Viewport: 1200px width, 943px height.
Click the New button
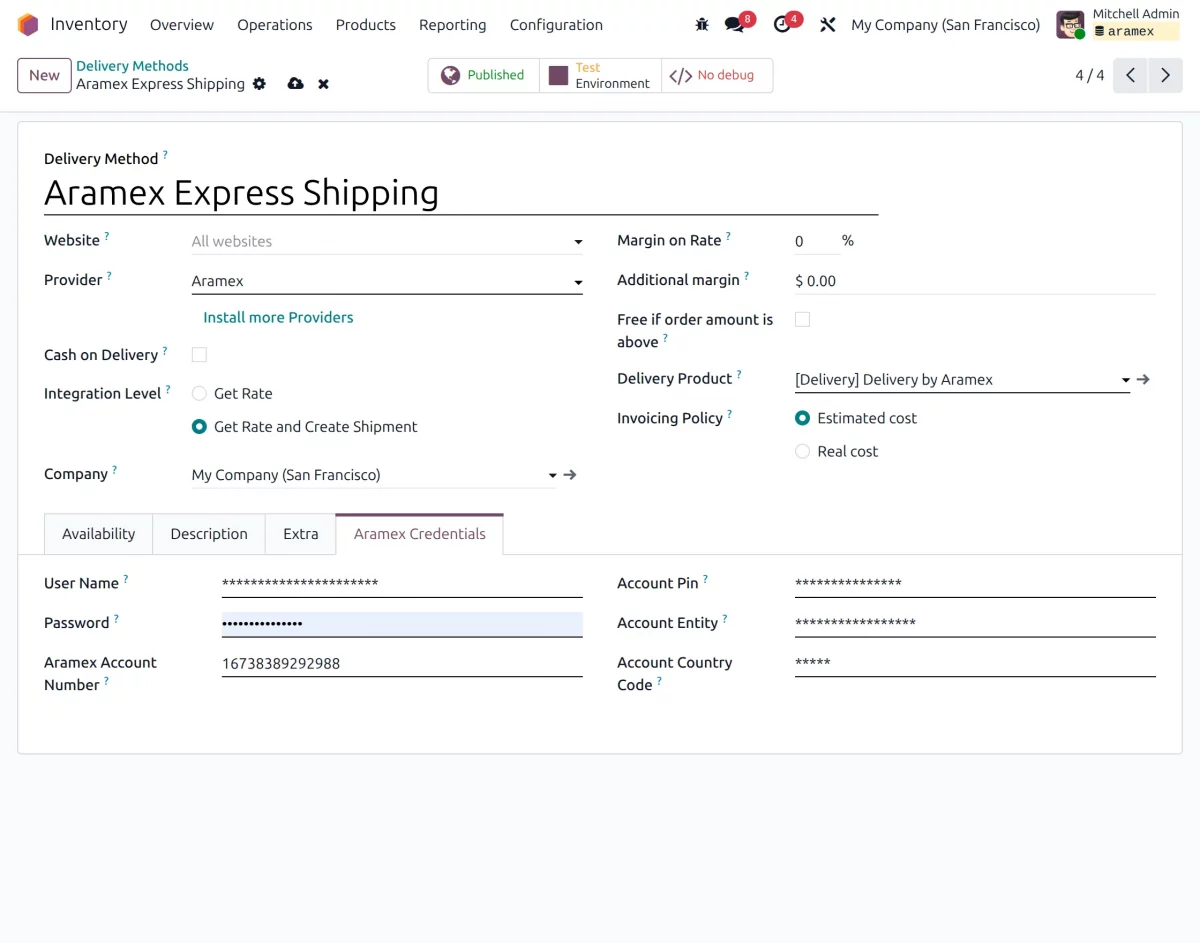point(44,75)
